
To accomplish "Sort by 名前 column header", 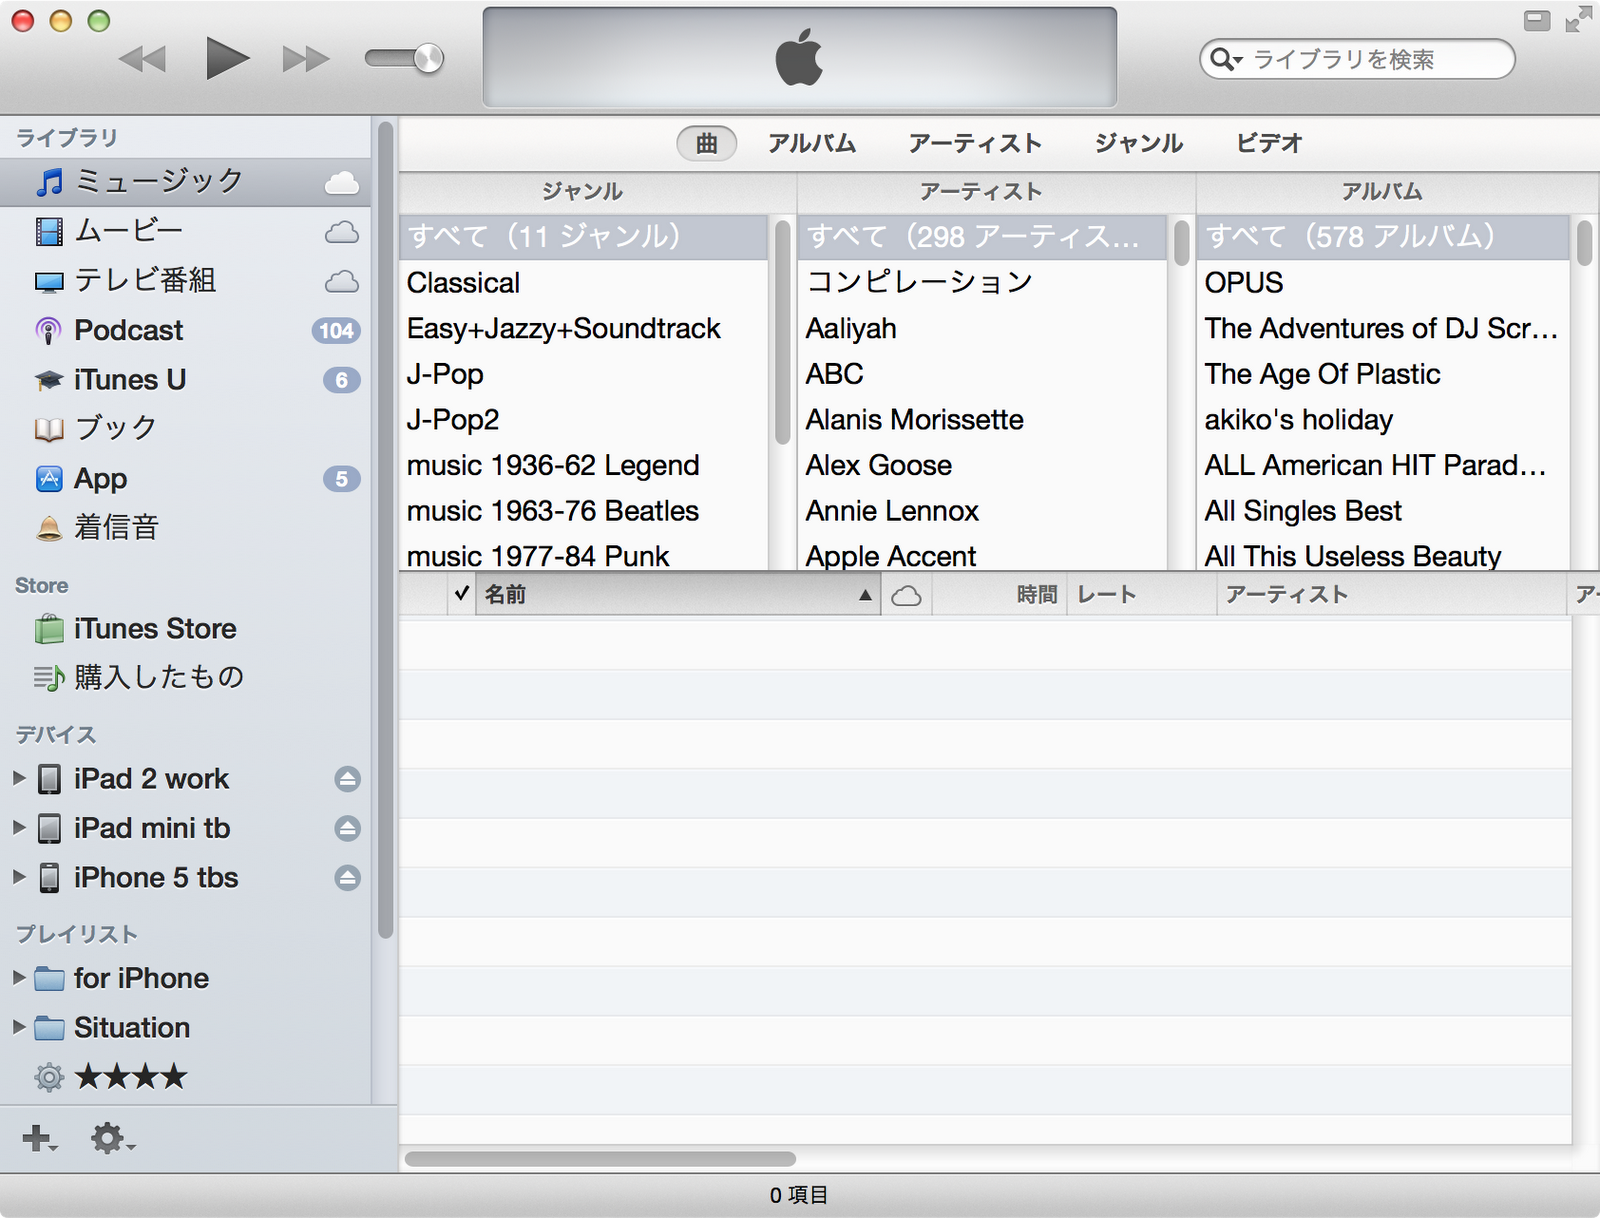I will 678,594.
